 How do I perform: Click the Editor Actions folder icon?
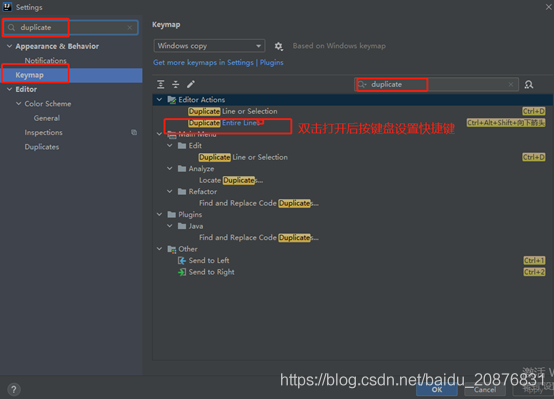click(x=172, y=100)
